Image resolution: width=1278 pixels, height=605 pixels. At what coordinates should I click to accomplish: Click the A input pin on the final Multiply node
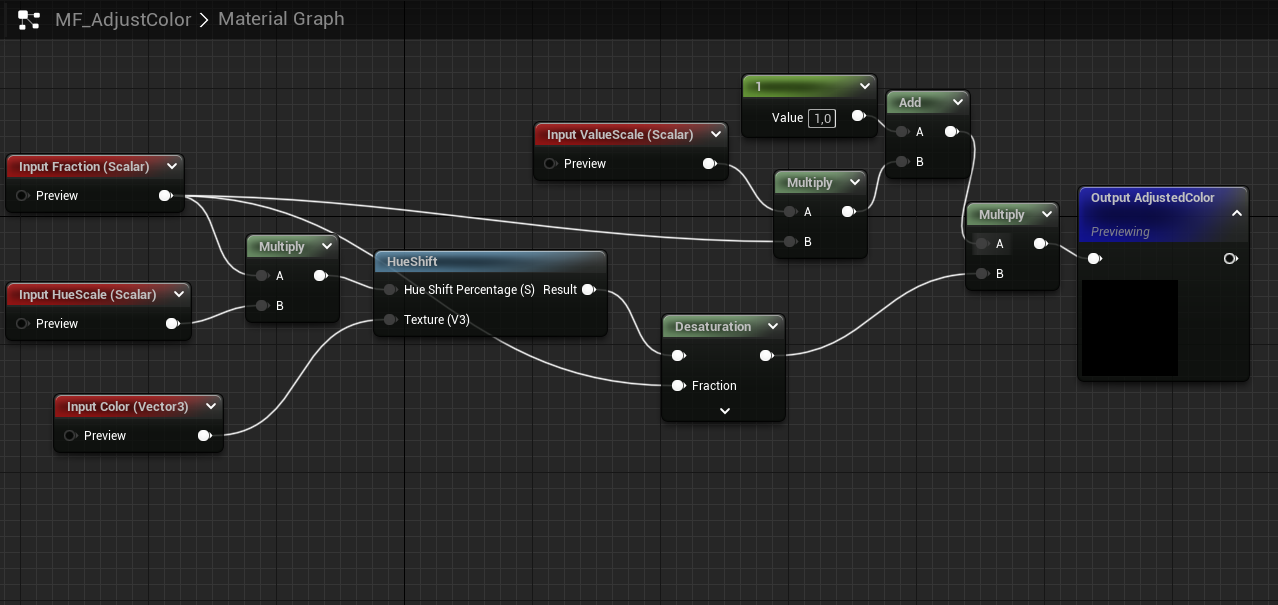(x=982, y=243)
